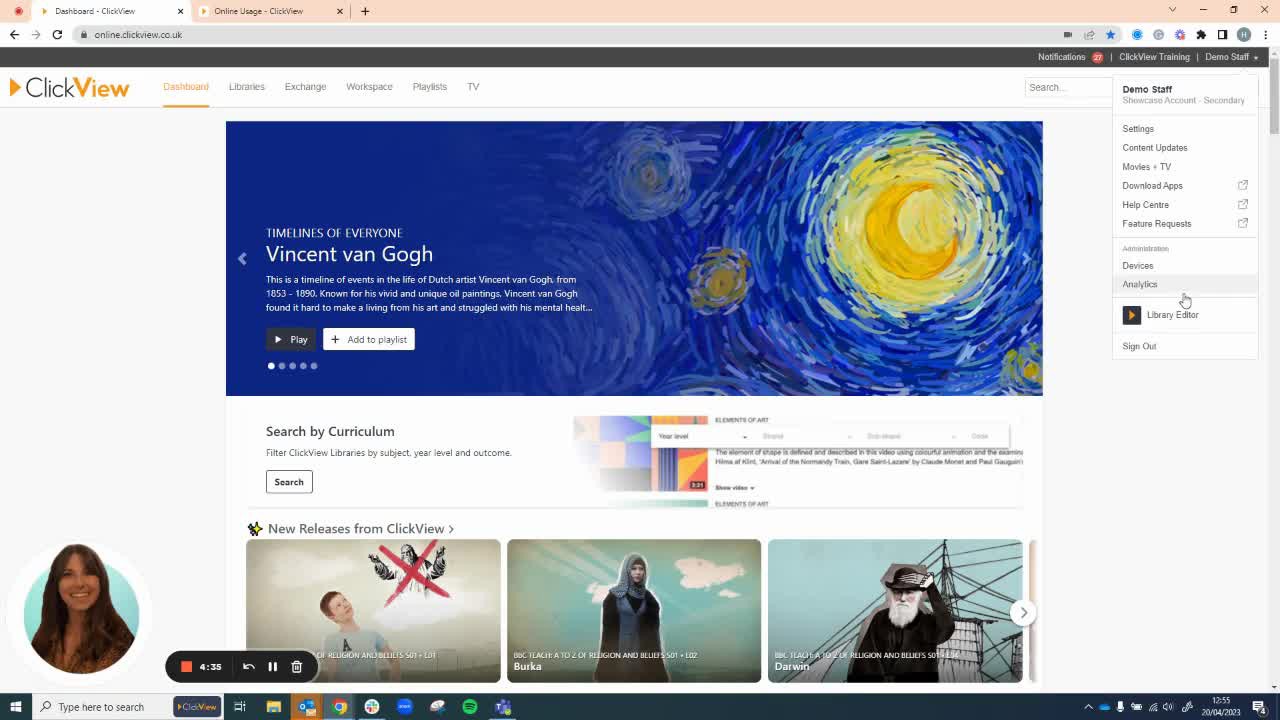Click the notifications count badge
1280x720 pixels.
tap(1097, 57)
